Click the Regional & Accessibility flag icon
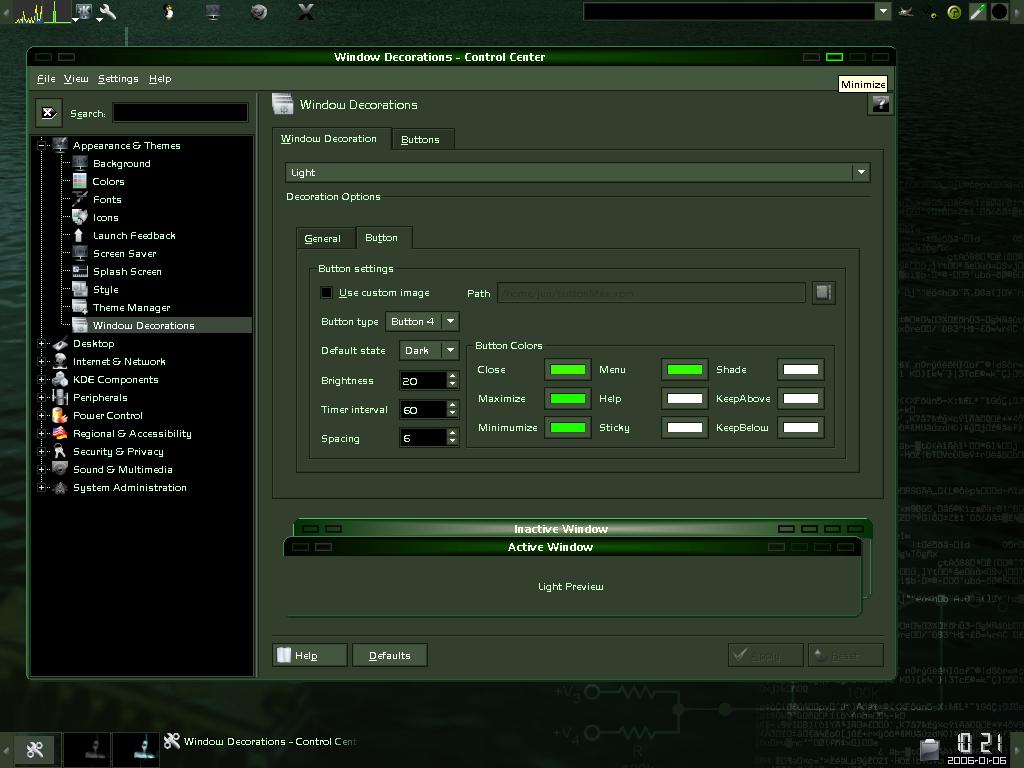 click(x=60, y=433)
